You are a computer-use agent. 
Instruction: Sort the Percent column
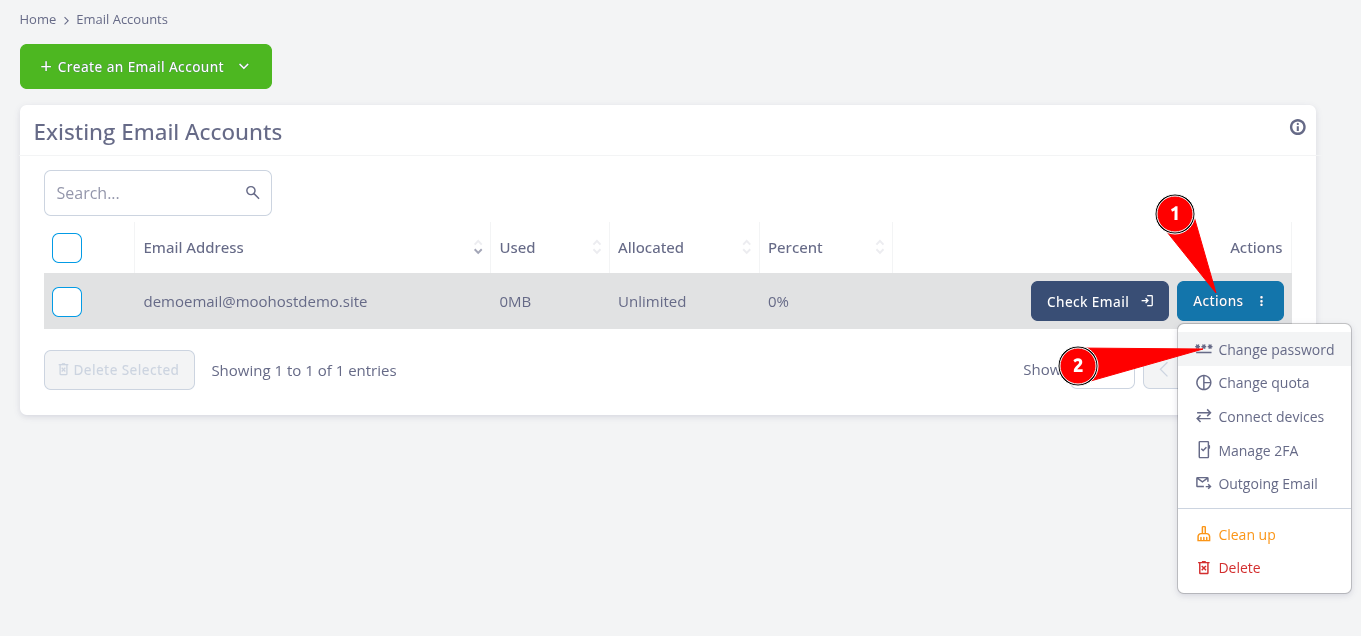(879, 248)
